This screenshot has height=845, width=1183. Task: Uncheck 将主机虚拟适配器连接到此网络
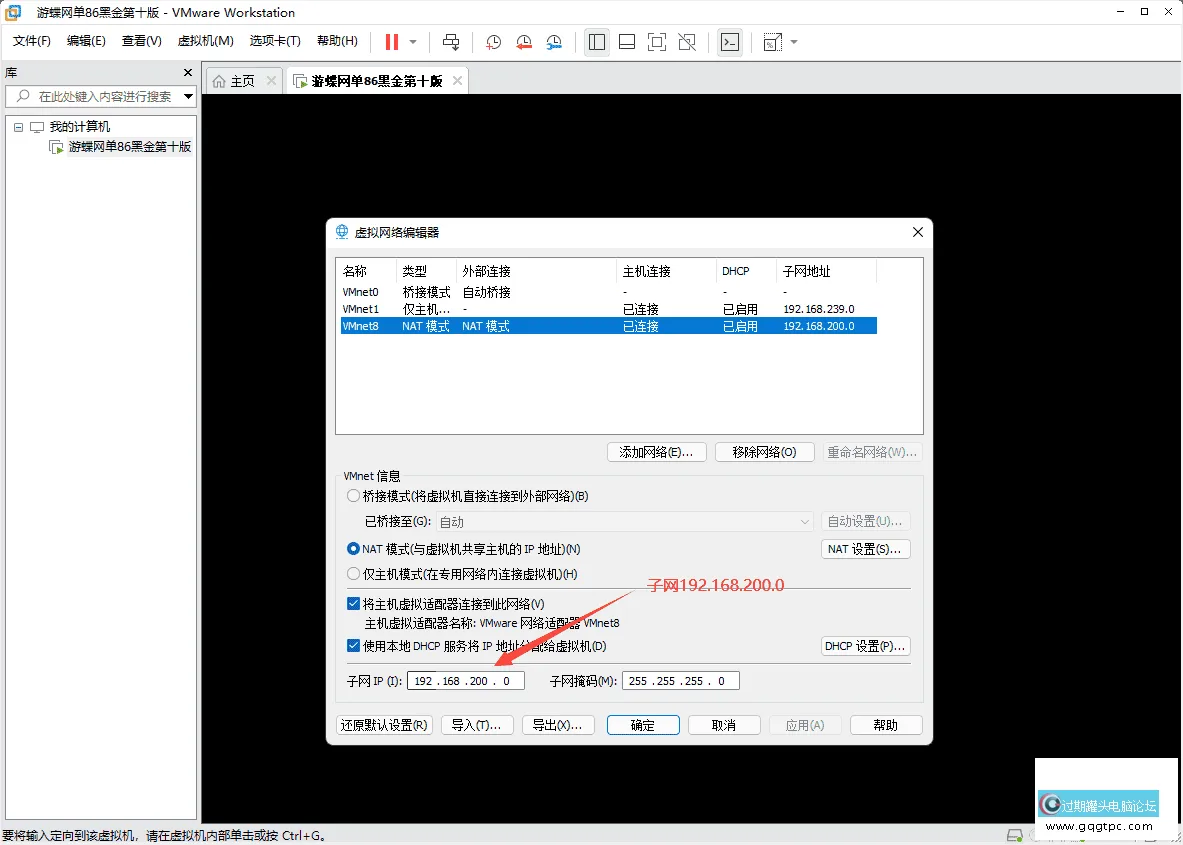tap(353, 603)
